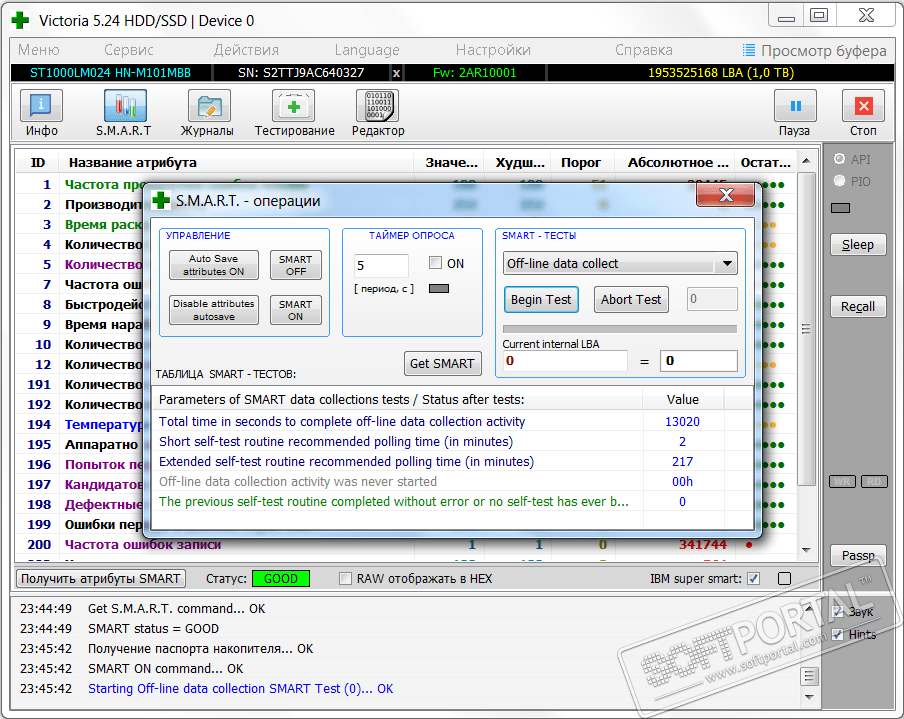The image size is (904, 719).
Task: Click the ID column header
Action: [x=38, y=163]
